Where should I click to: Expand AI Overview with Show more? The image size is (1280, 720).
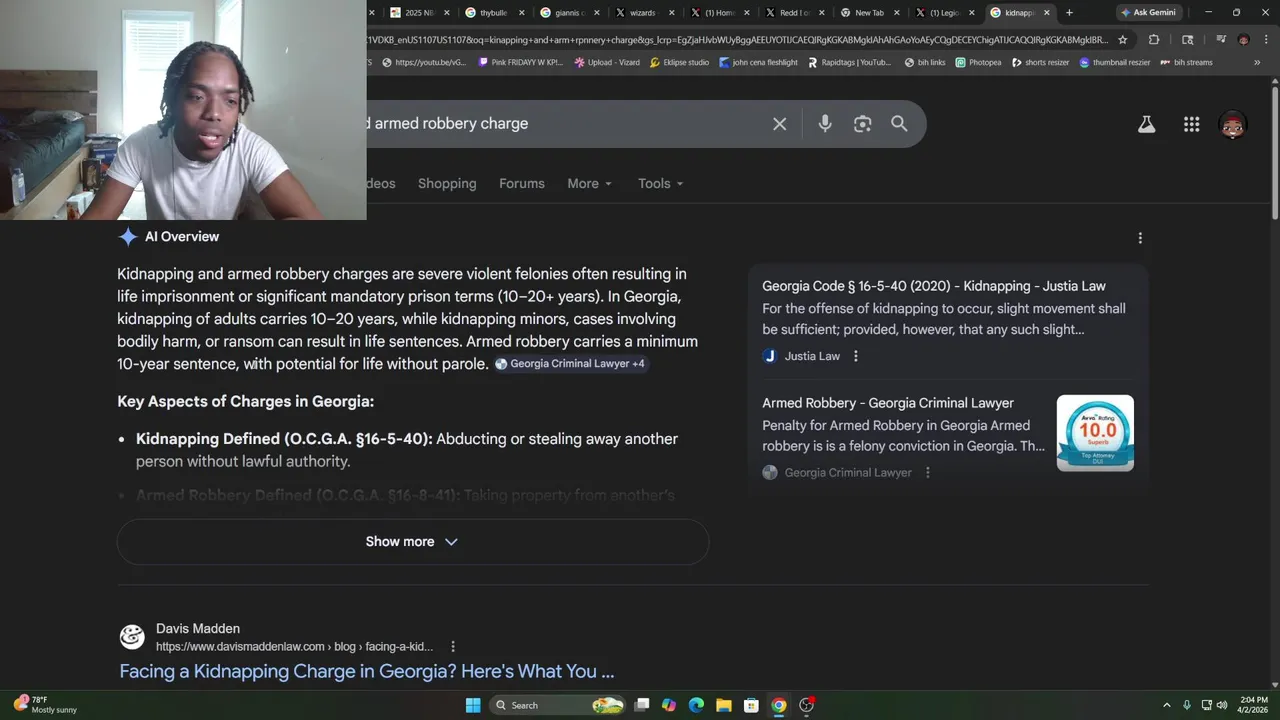413,542
